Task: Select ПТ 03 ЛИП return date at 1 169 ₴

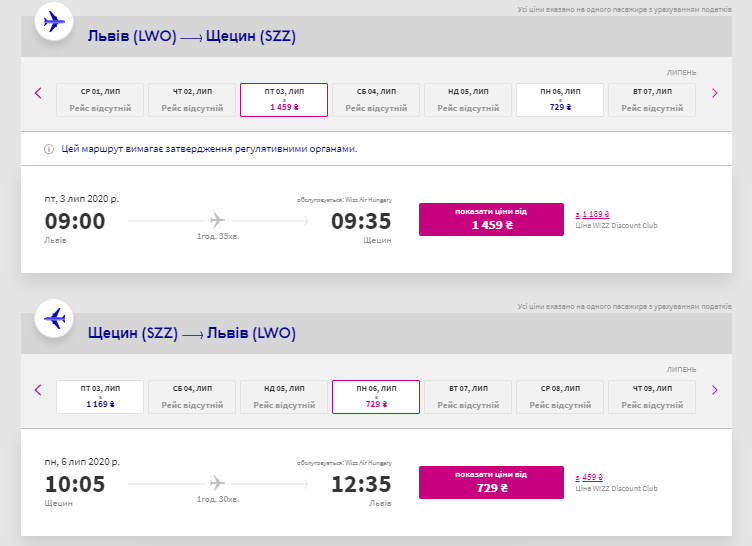Action: [x=100, y=397]
